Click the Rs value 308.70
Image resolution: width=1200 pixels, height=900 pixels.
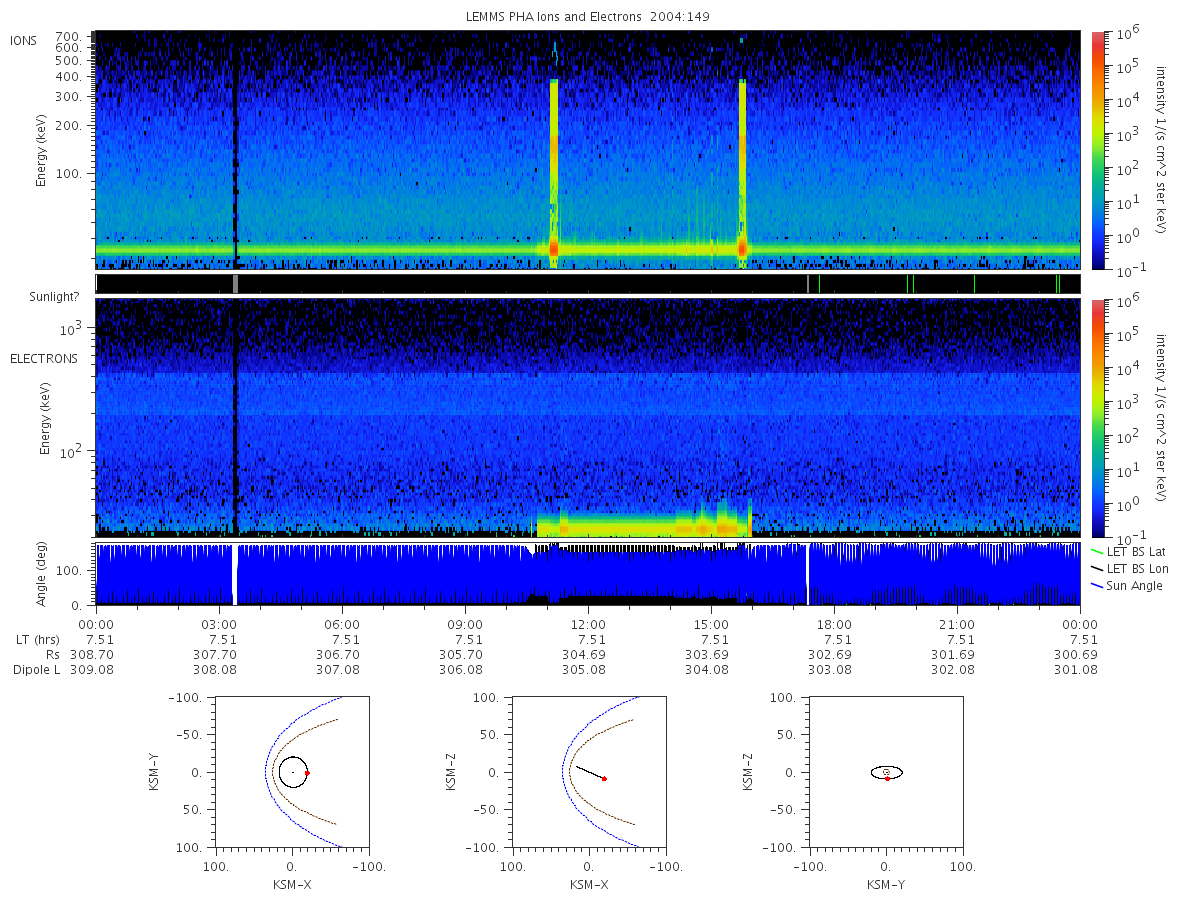[93, 654]
